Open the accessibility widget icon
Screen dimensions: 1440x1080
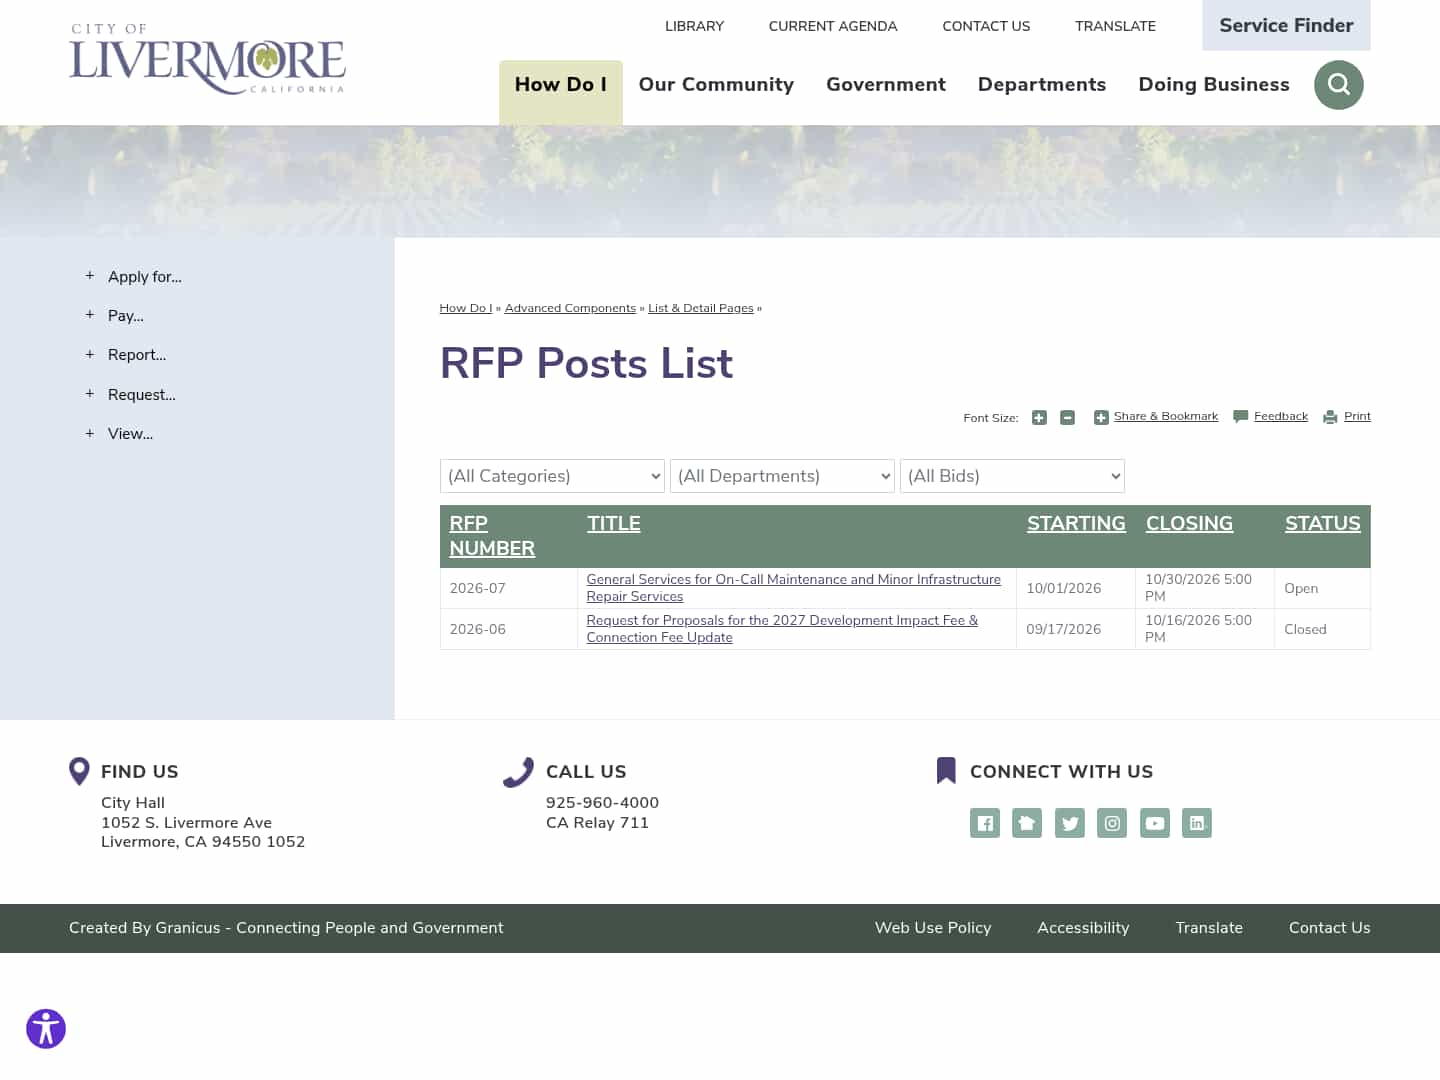click(x=46, y=1029)
